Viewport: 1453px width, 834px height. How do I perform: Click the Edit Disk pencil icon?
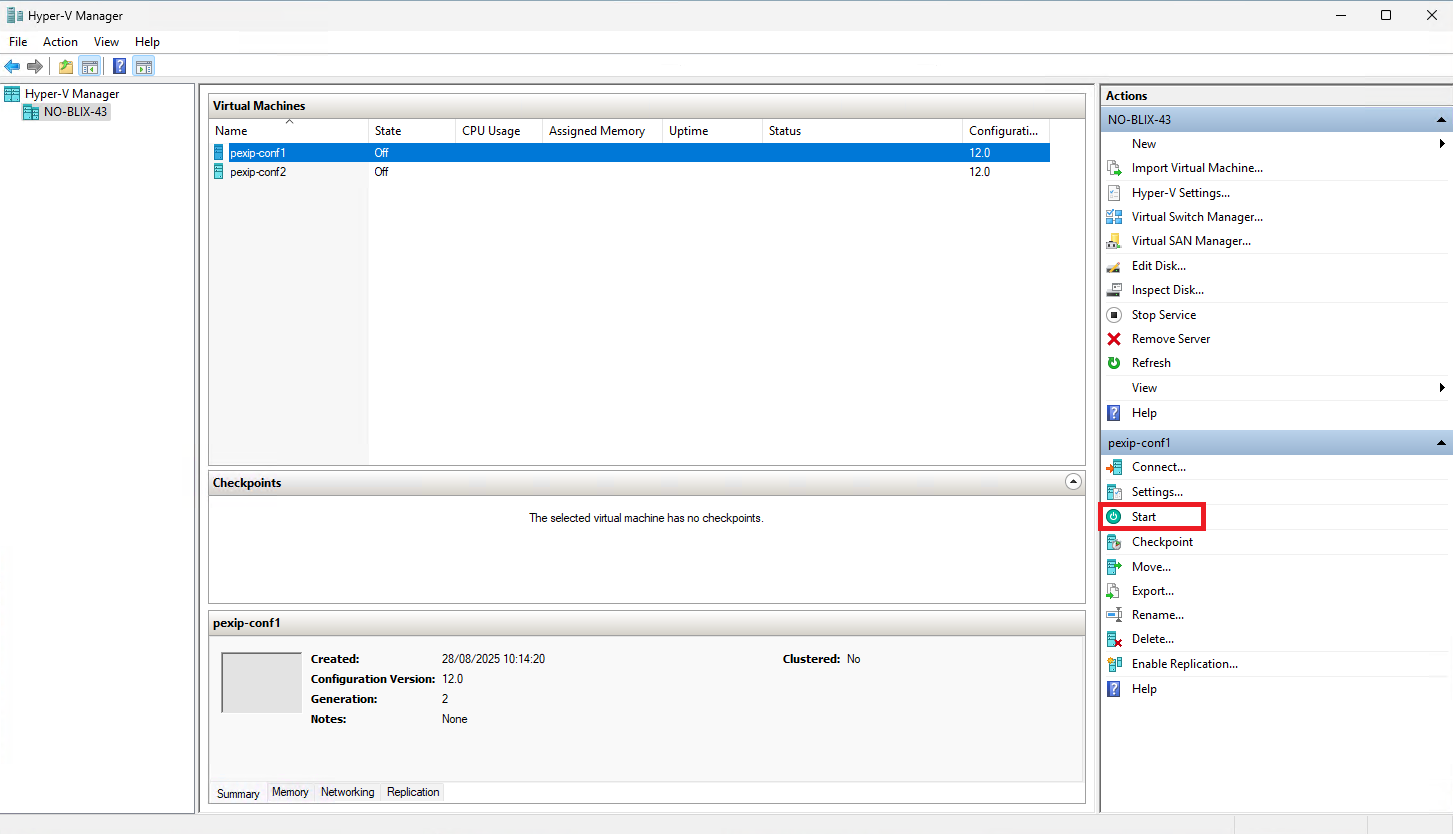(1114, 266)
